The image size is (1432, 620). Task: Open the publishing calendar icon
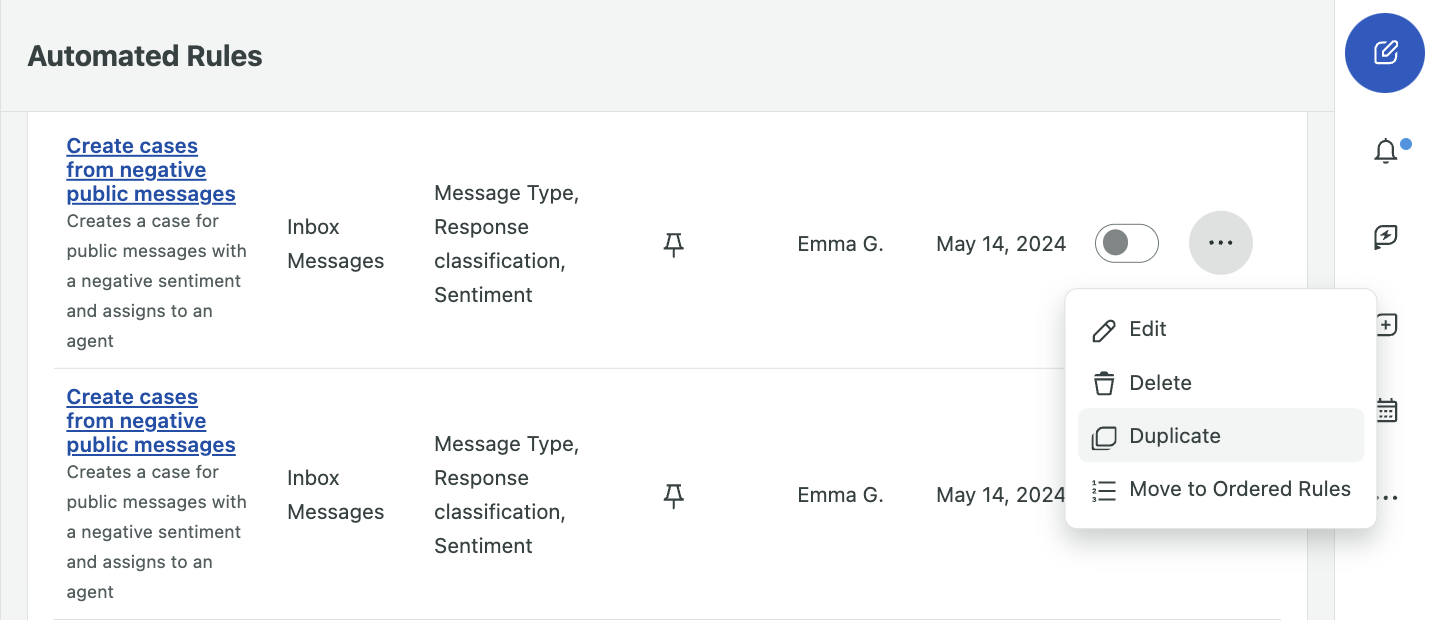tap(1386, 410)
